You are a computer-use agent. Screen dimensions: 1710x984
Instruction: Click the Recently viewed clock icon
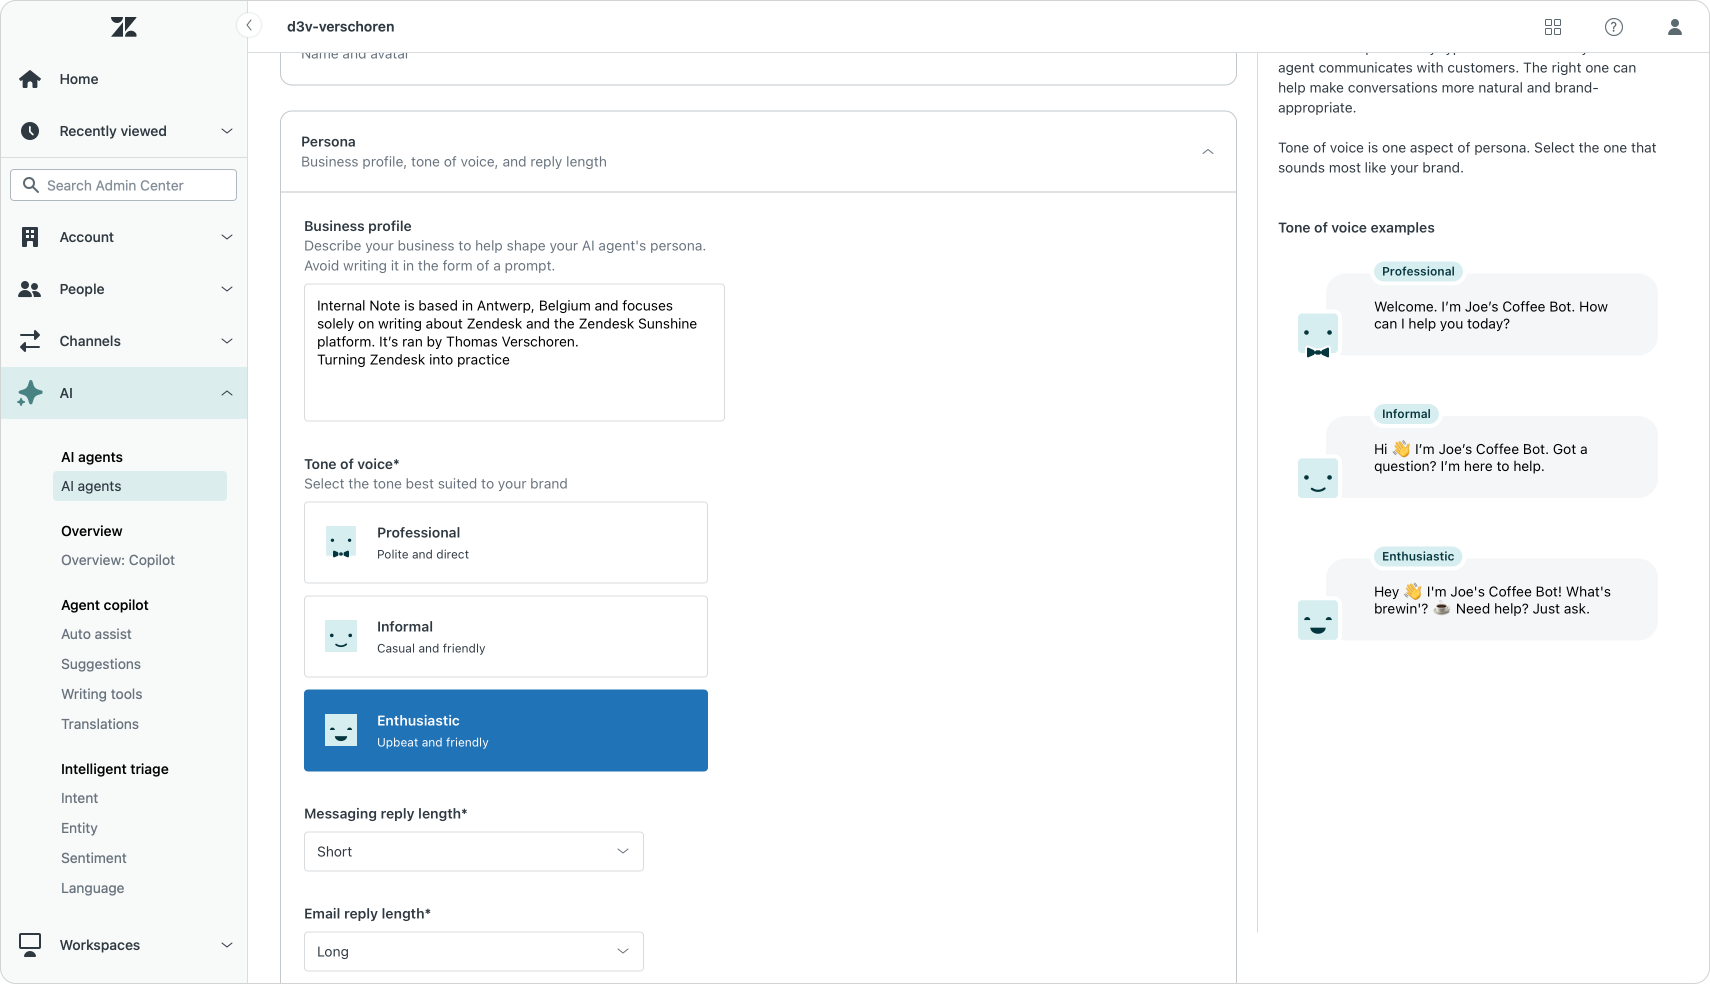click(x=30, y=131)
